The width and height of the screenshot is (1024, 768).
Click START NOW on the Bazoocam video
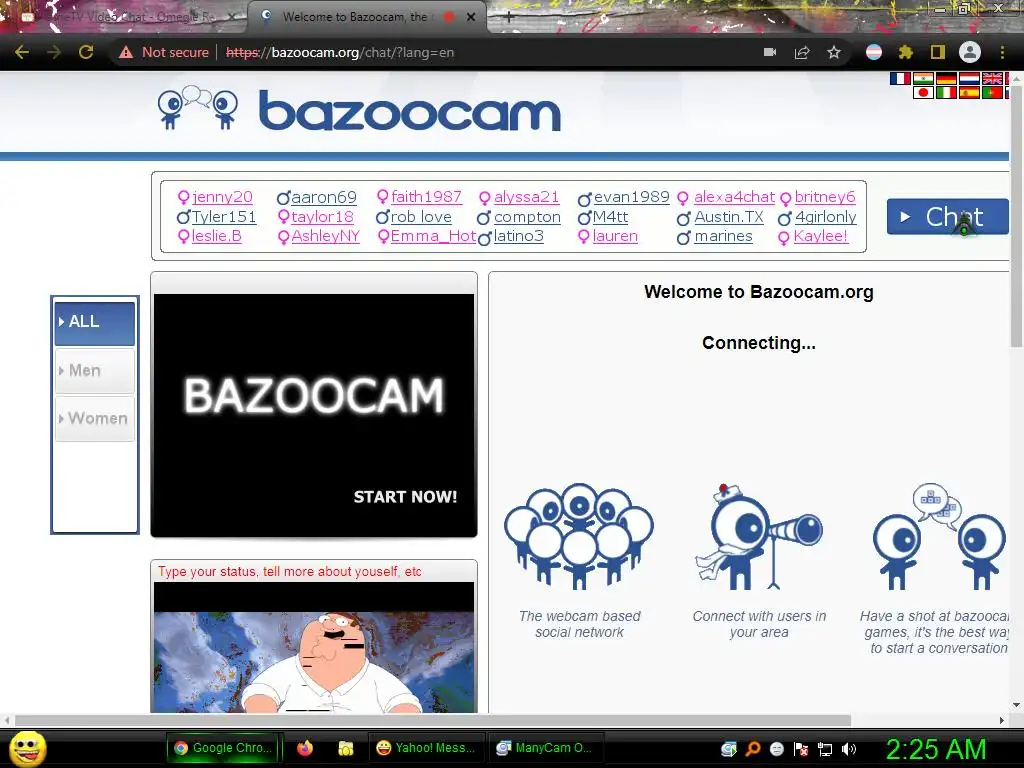click(405, 497)
